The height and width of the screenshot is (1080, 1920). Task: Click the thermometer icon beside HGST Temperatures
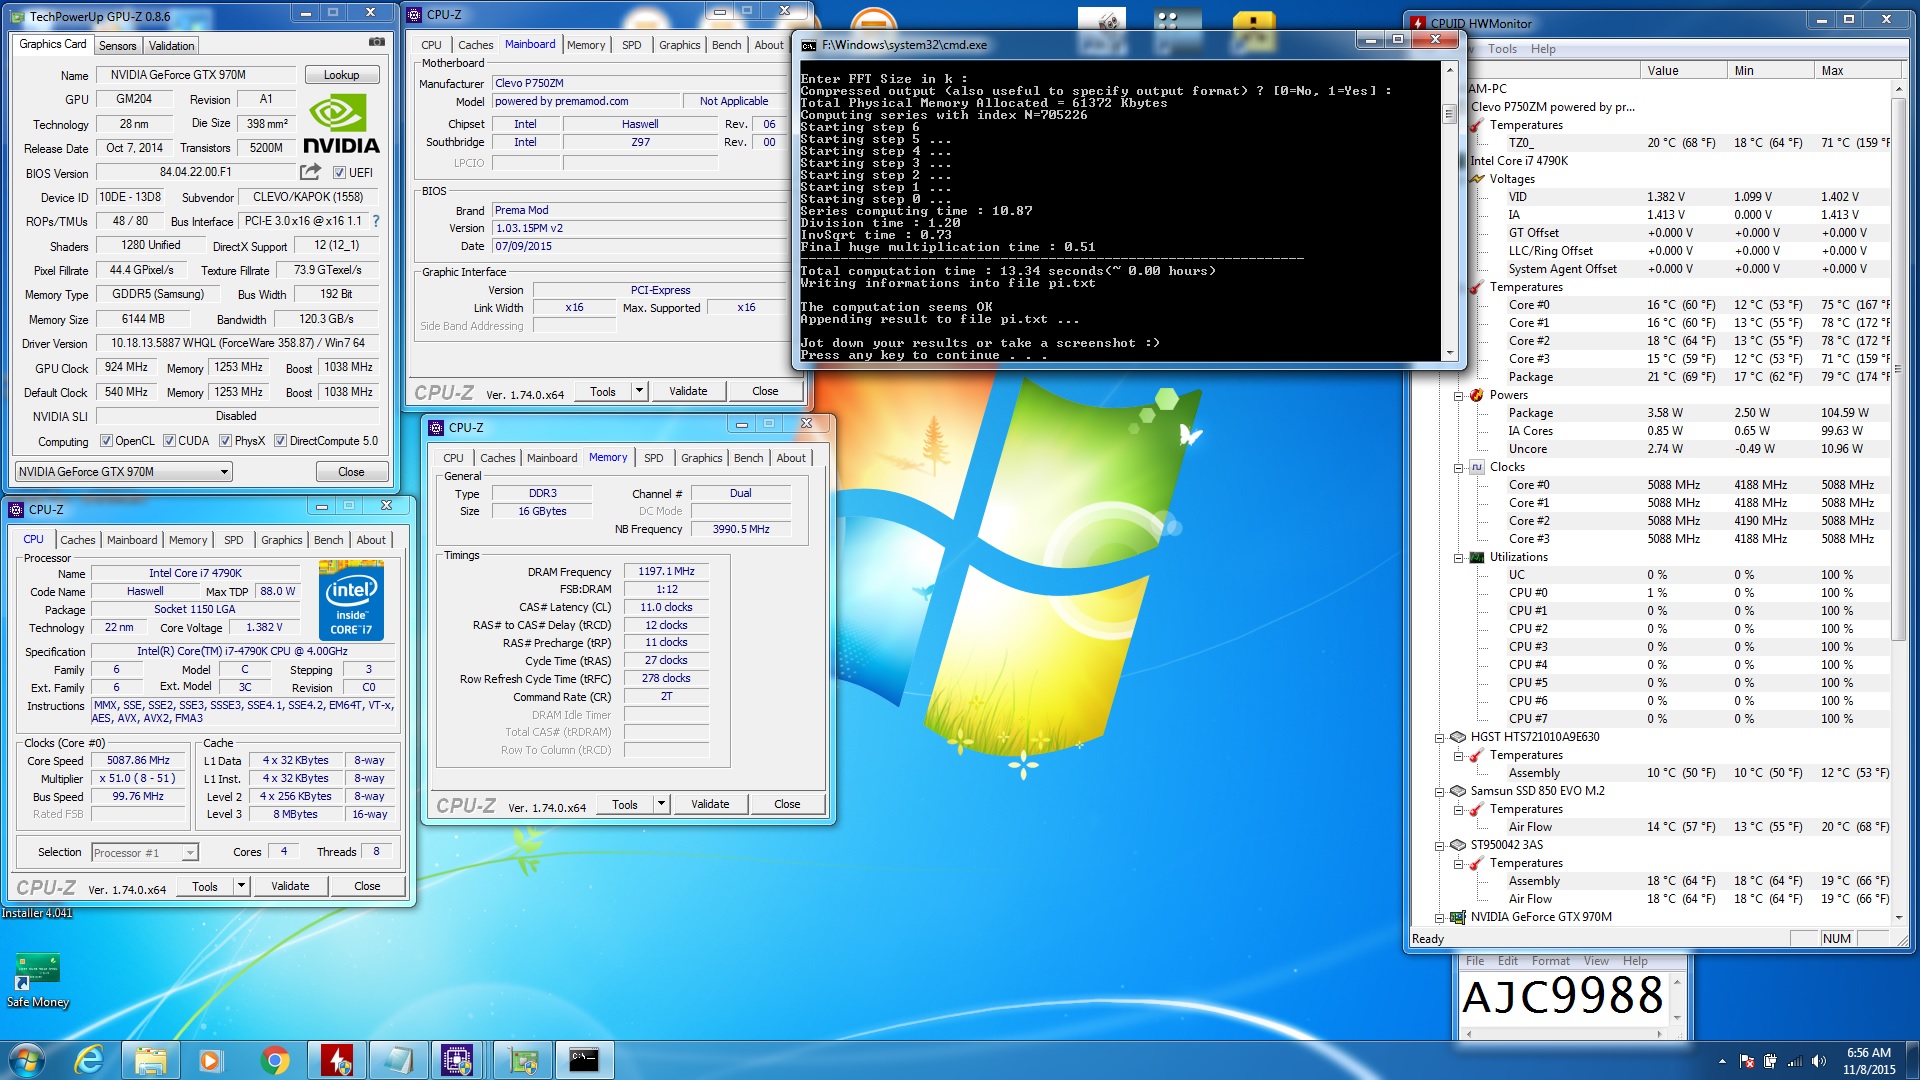(1477, 755)
